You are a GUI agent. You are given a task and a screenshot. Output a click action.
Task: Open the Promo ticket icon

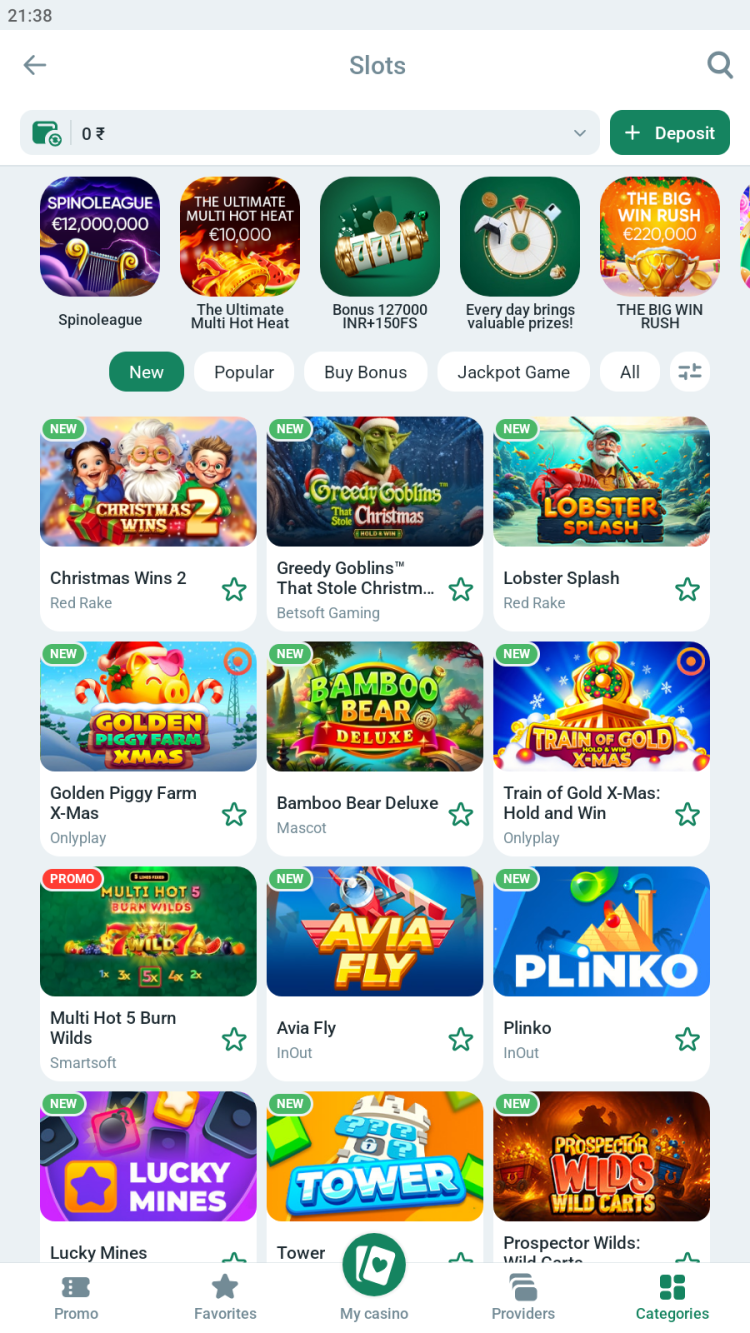click(76, 1287)
